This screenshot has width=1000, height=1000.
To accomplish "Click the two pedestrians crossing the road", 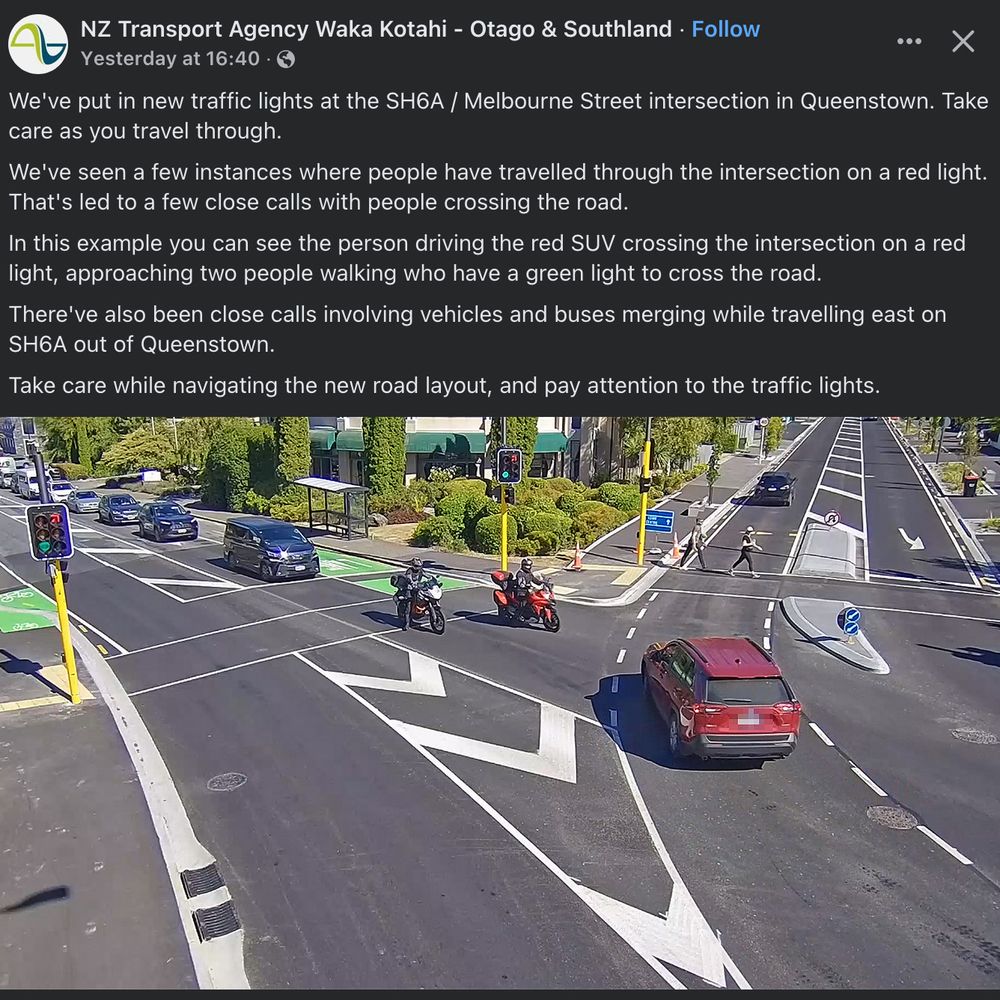I will pyautogui.click(x=719, y=548).
